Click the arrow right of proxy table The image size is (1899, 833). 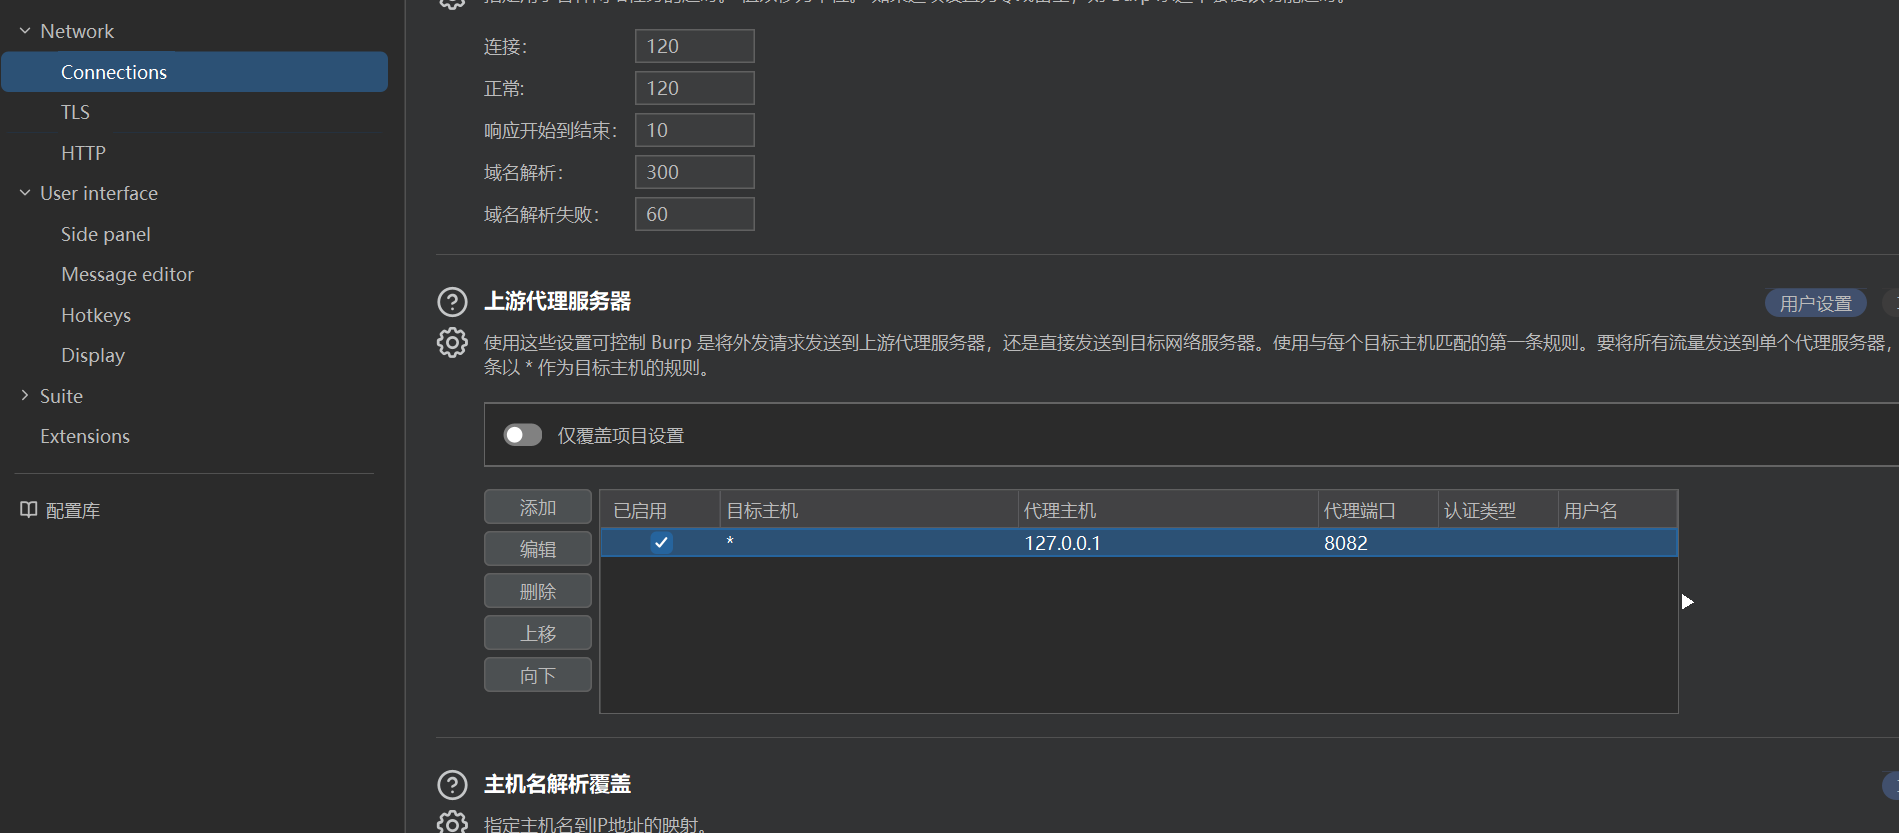point(1687,602)
